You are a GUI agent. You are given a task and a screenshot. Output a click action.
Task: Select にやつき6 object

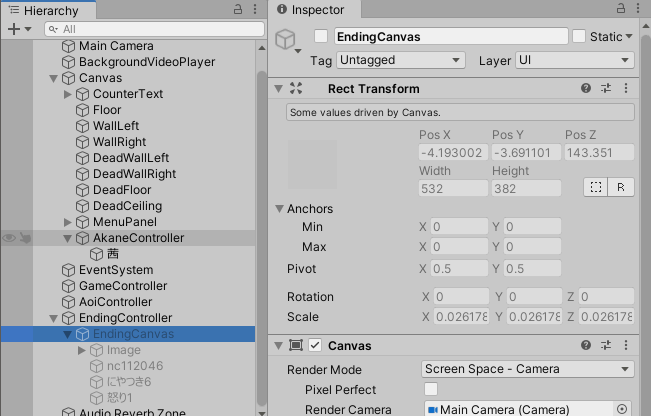129,382
